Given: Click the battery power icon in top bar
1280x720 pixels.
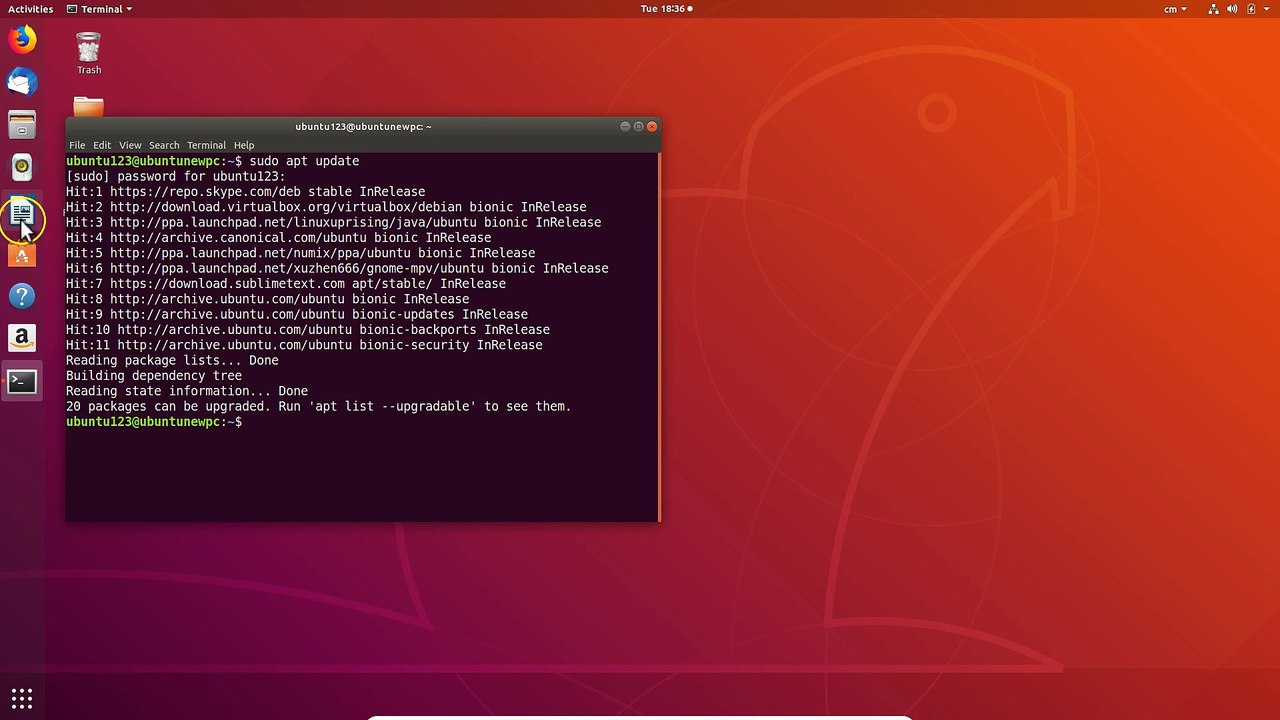Looking at the screenshot, I should pos(1251,9).
